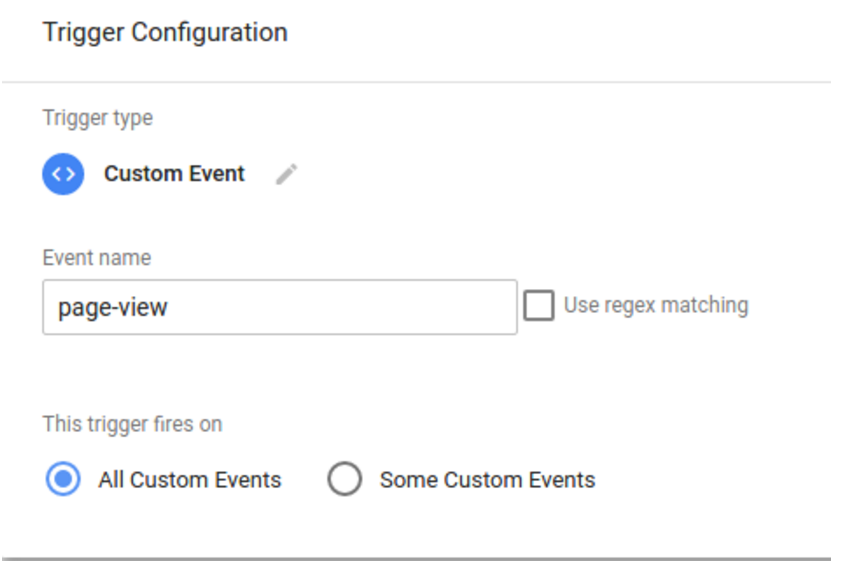Click the word 'Event' beside the blue icon
This screenshot has height=580, width=859.
pos(217,174)
